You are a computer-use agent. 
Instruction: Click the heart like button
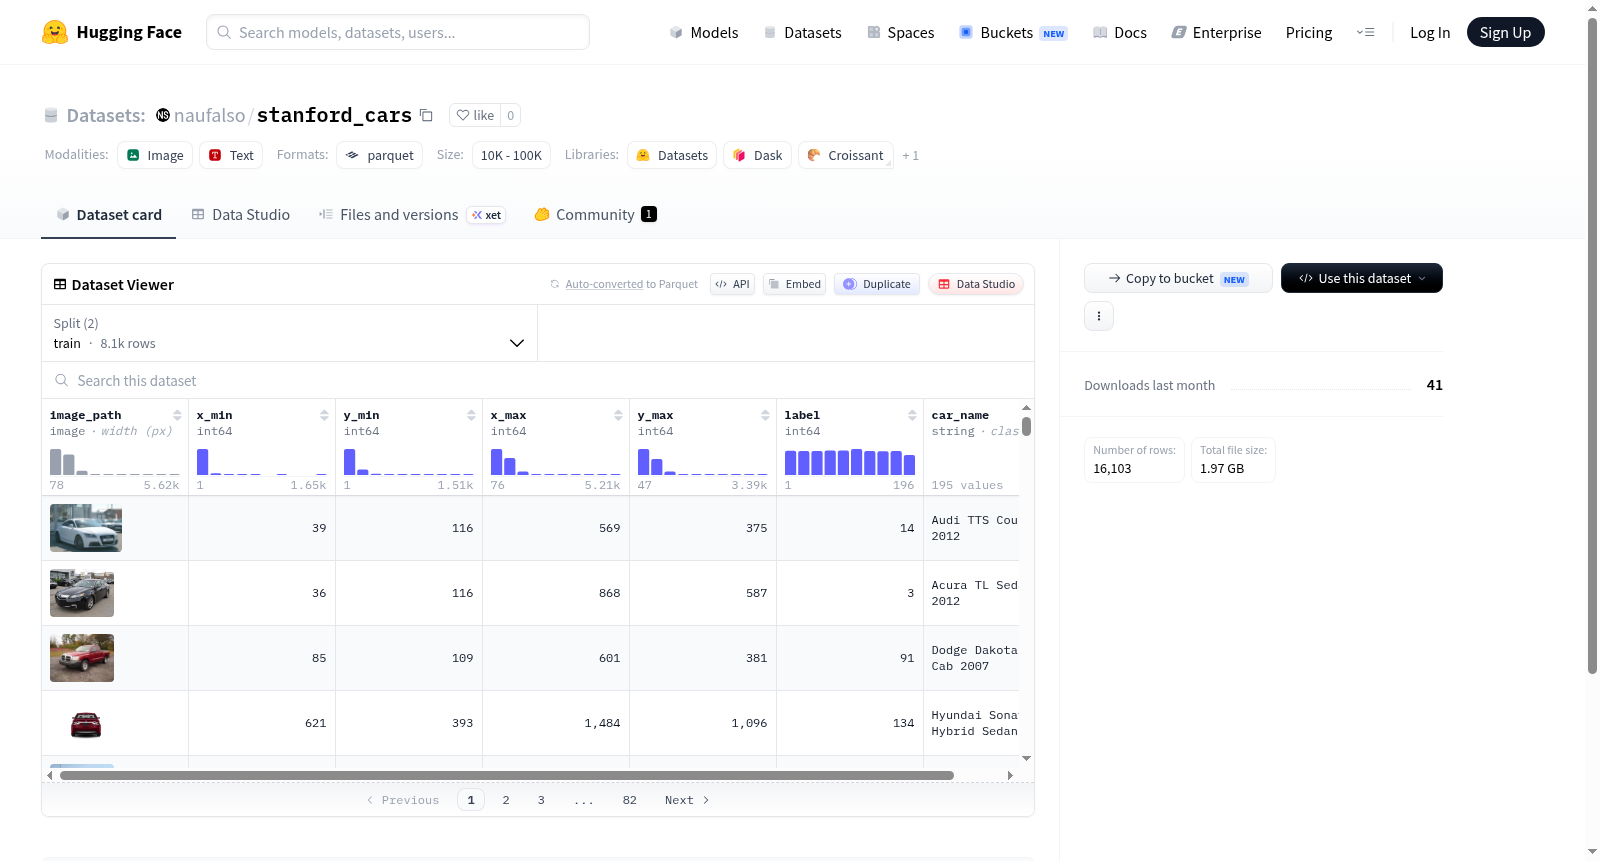tap(475, 115)
